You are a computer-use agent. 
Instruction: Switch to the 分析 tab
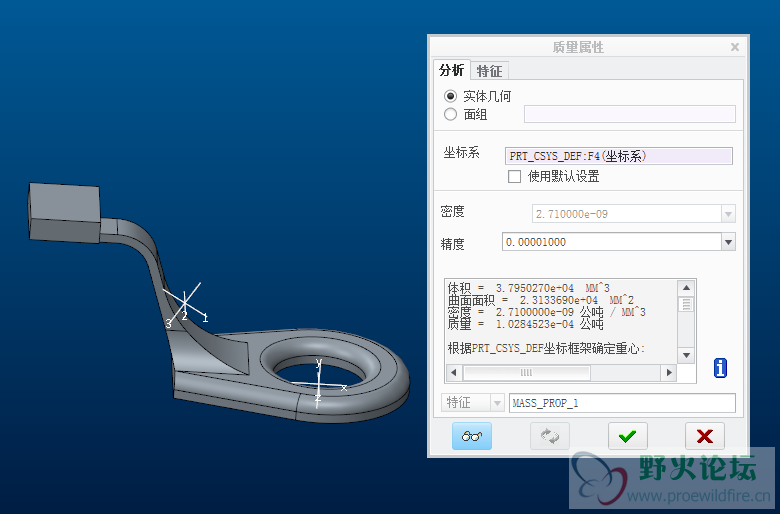tap(452, 70)
